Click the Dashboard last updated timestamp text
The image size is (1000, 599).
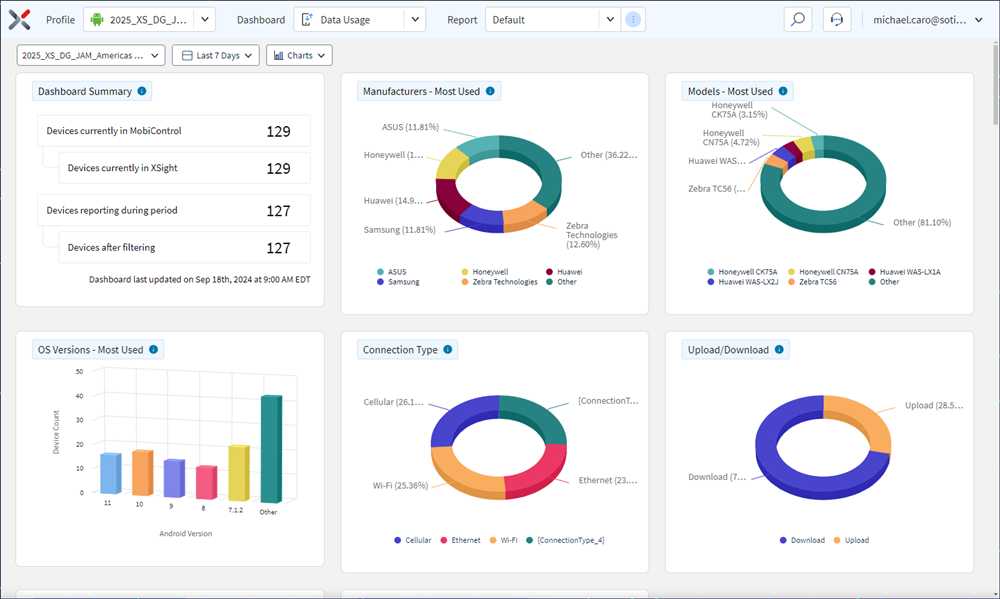[x=200, y=279]
